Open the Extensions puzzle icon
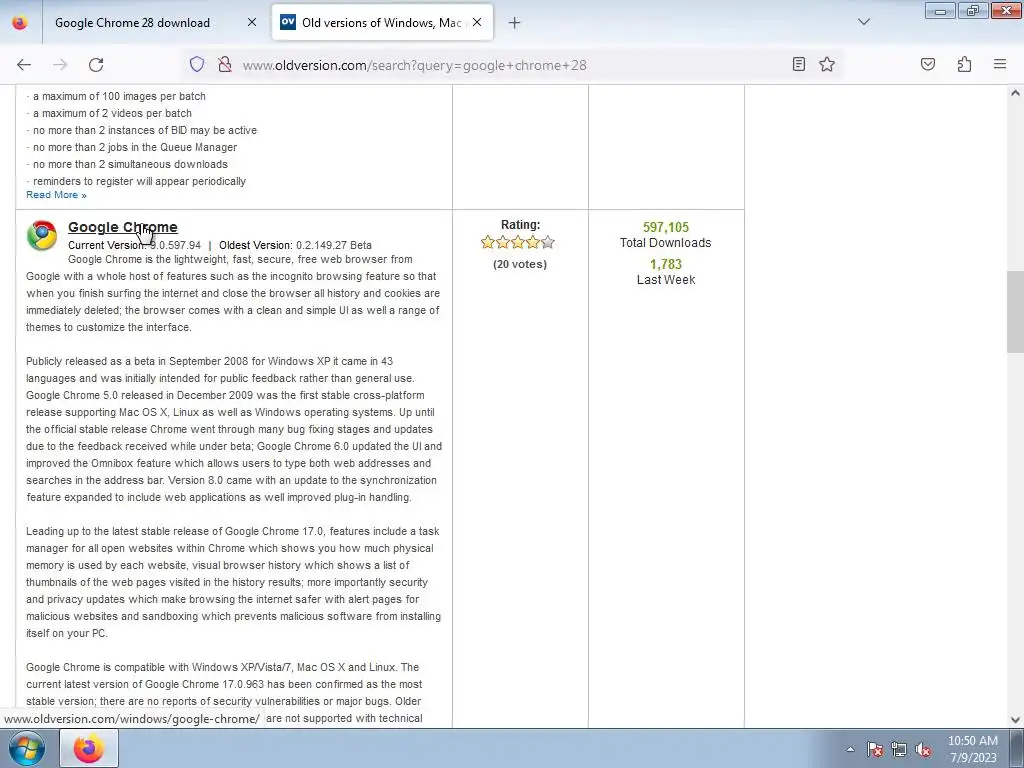Screen dimensions: 1024x768 tap(964, 64)
